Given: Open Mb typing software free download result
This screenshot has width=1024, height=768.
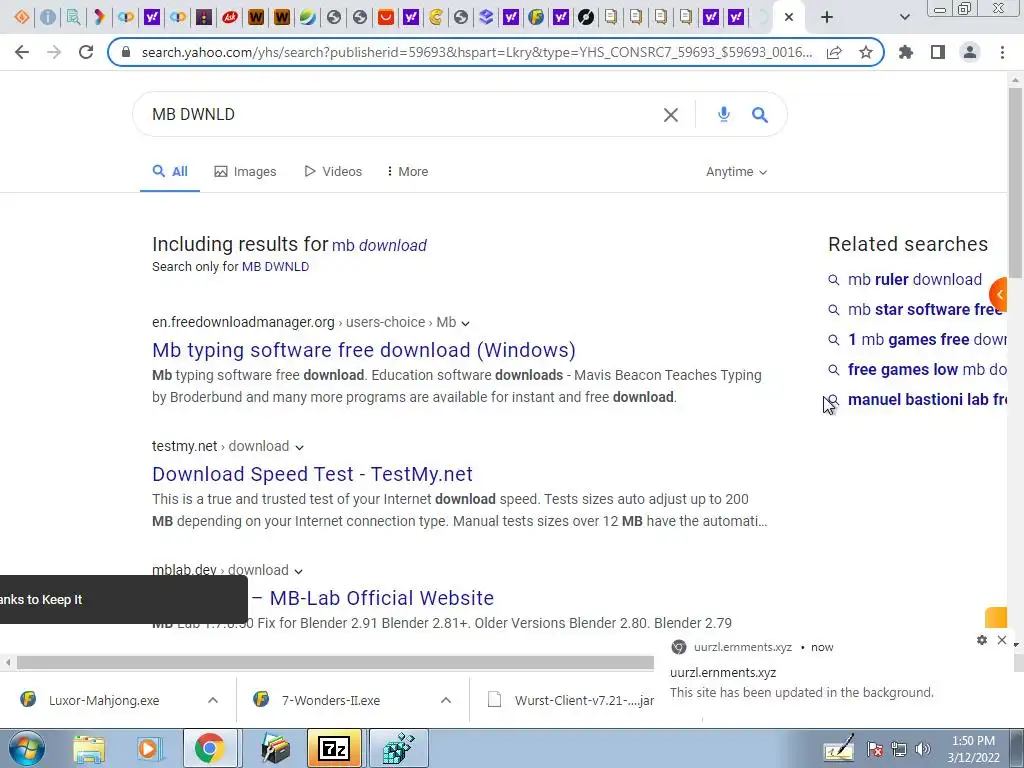Looking at the screenshot, I should [x=364, y=350].
